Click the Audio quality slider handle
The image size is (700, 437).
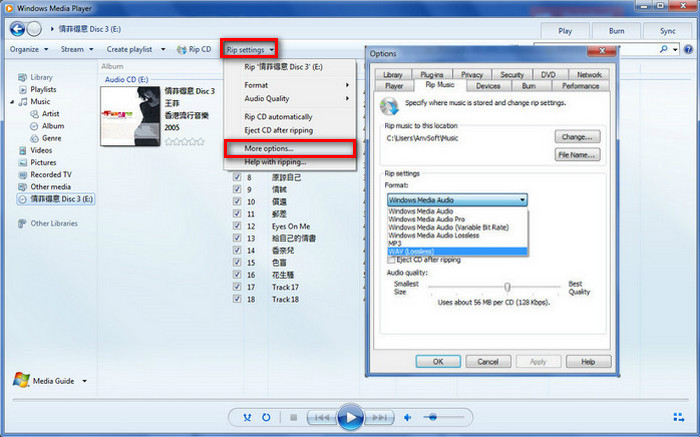coord(507,287)
